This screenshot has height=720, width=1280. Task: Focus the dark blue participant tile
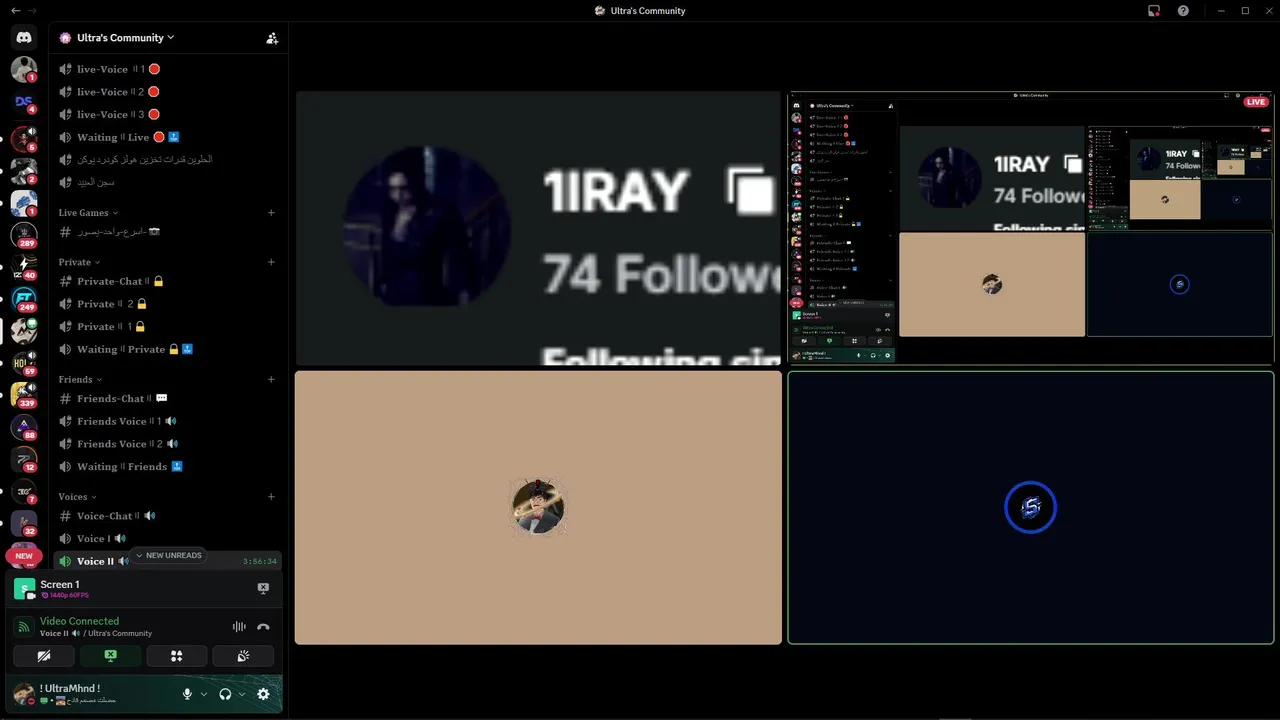pyautogui.click(x=1031, y=508)
